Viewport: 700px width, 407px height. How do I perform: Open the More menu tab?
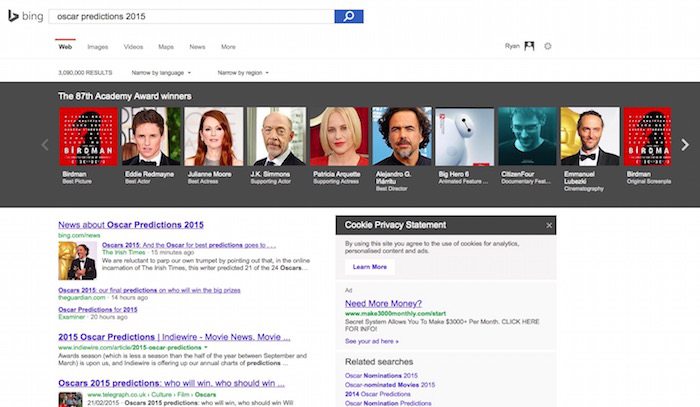(228, 46)
